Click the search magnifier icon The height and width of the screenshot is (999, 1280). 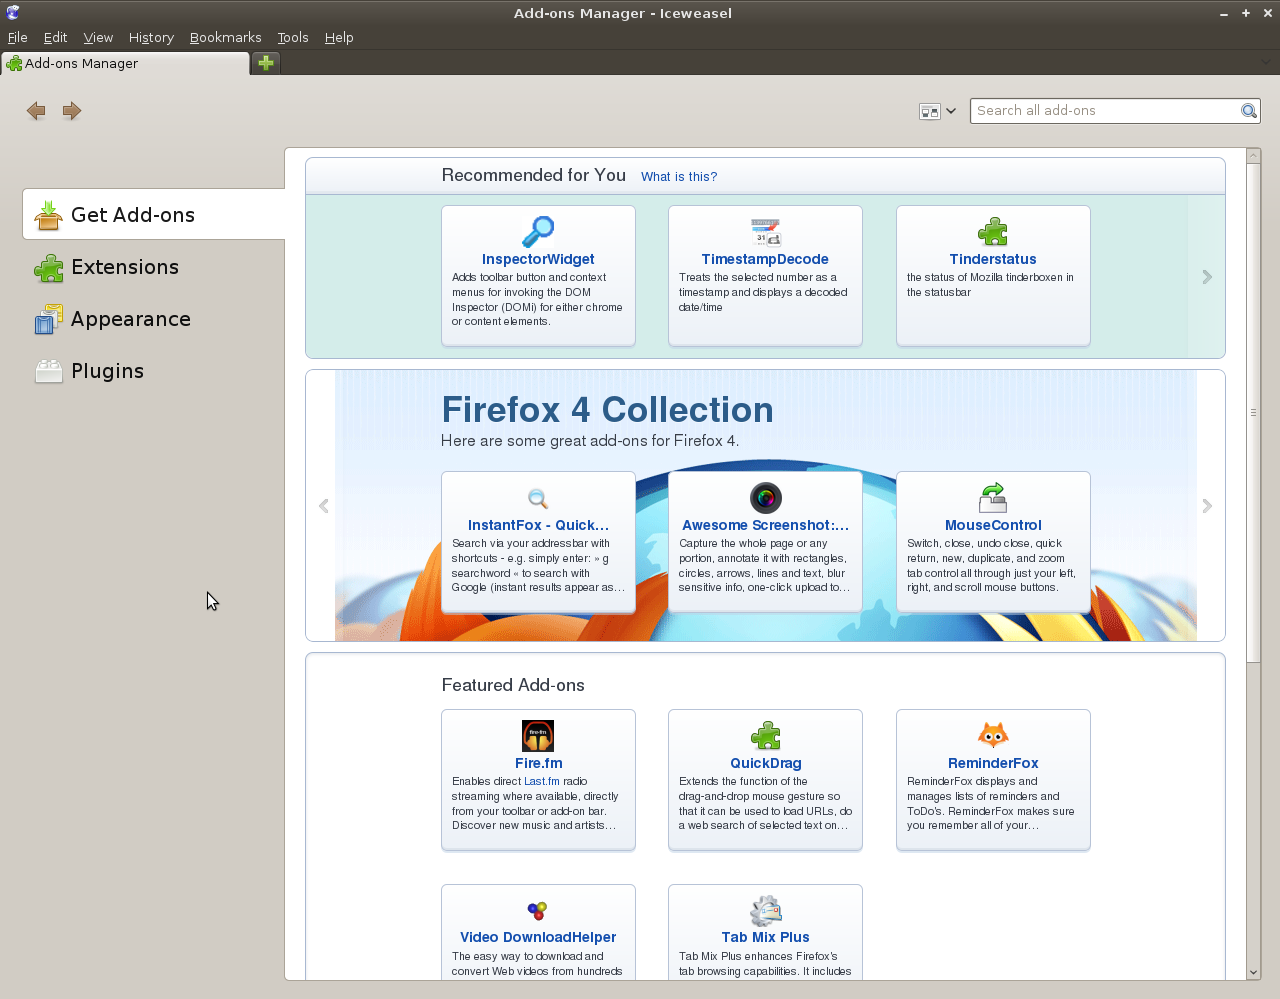[1249, 111]
